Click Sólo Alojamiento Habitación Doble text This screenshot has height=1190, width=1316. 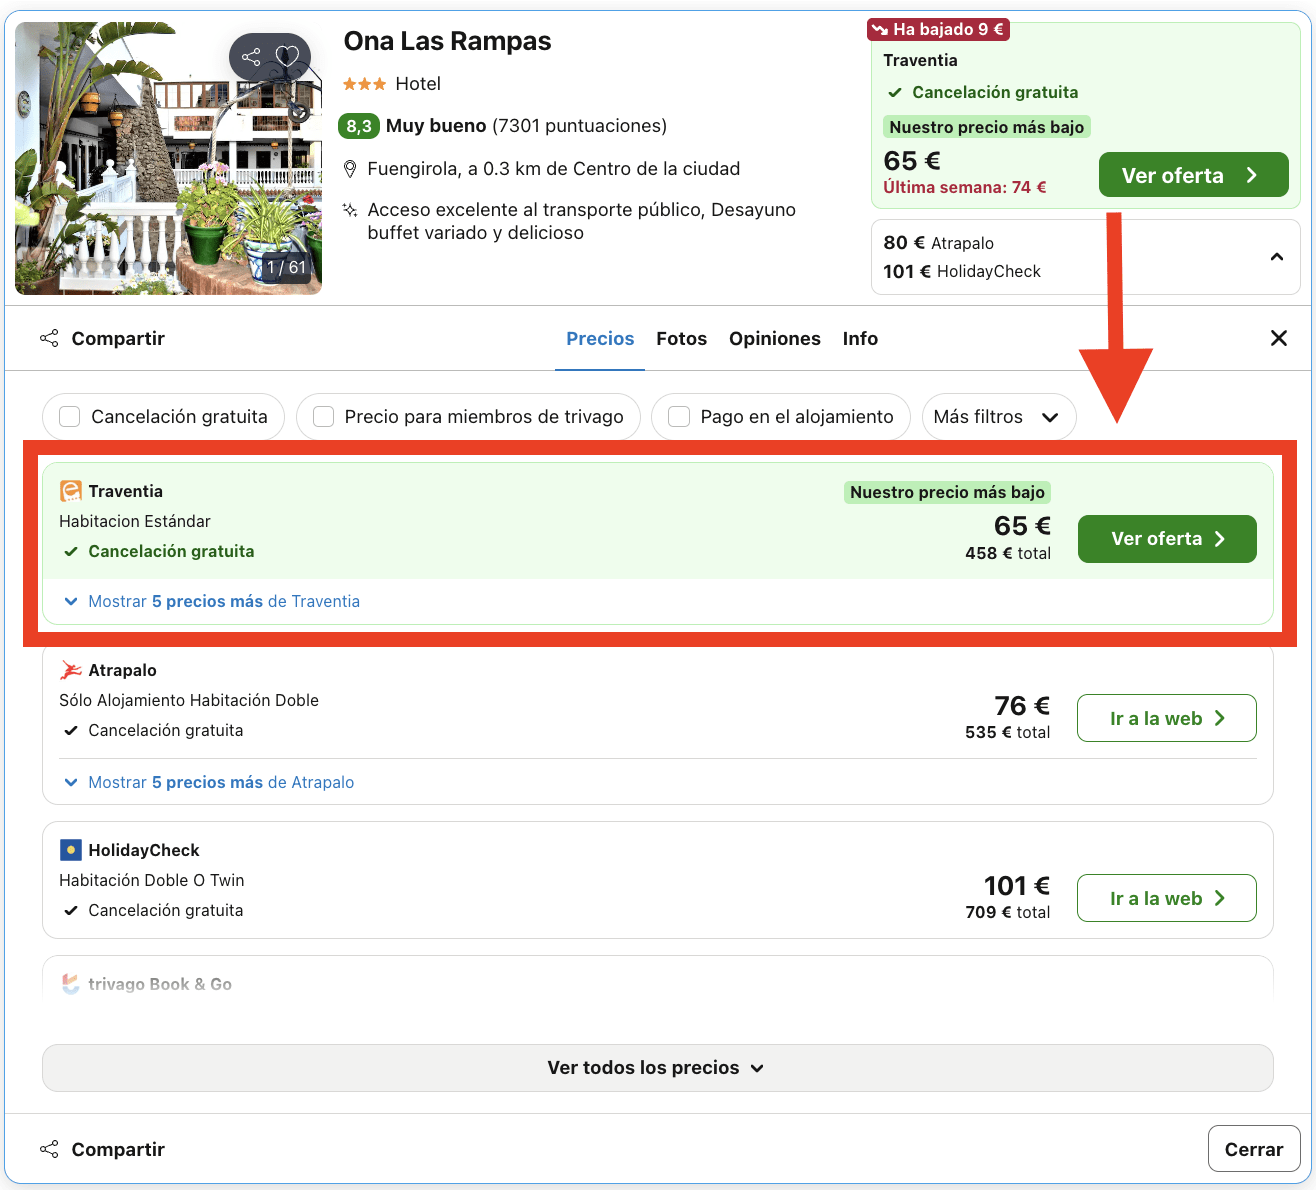pyautogui.click(x=189, y=700)
